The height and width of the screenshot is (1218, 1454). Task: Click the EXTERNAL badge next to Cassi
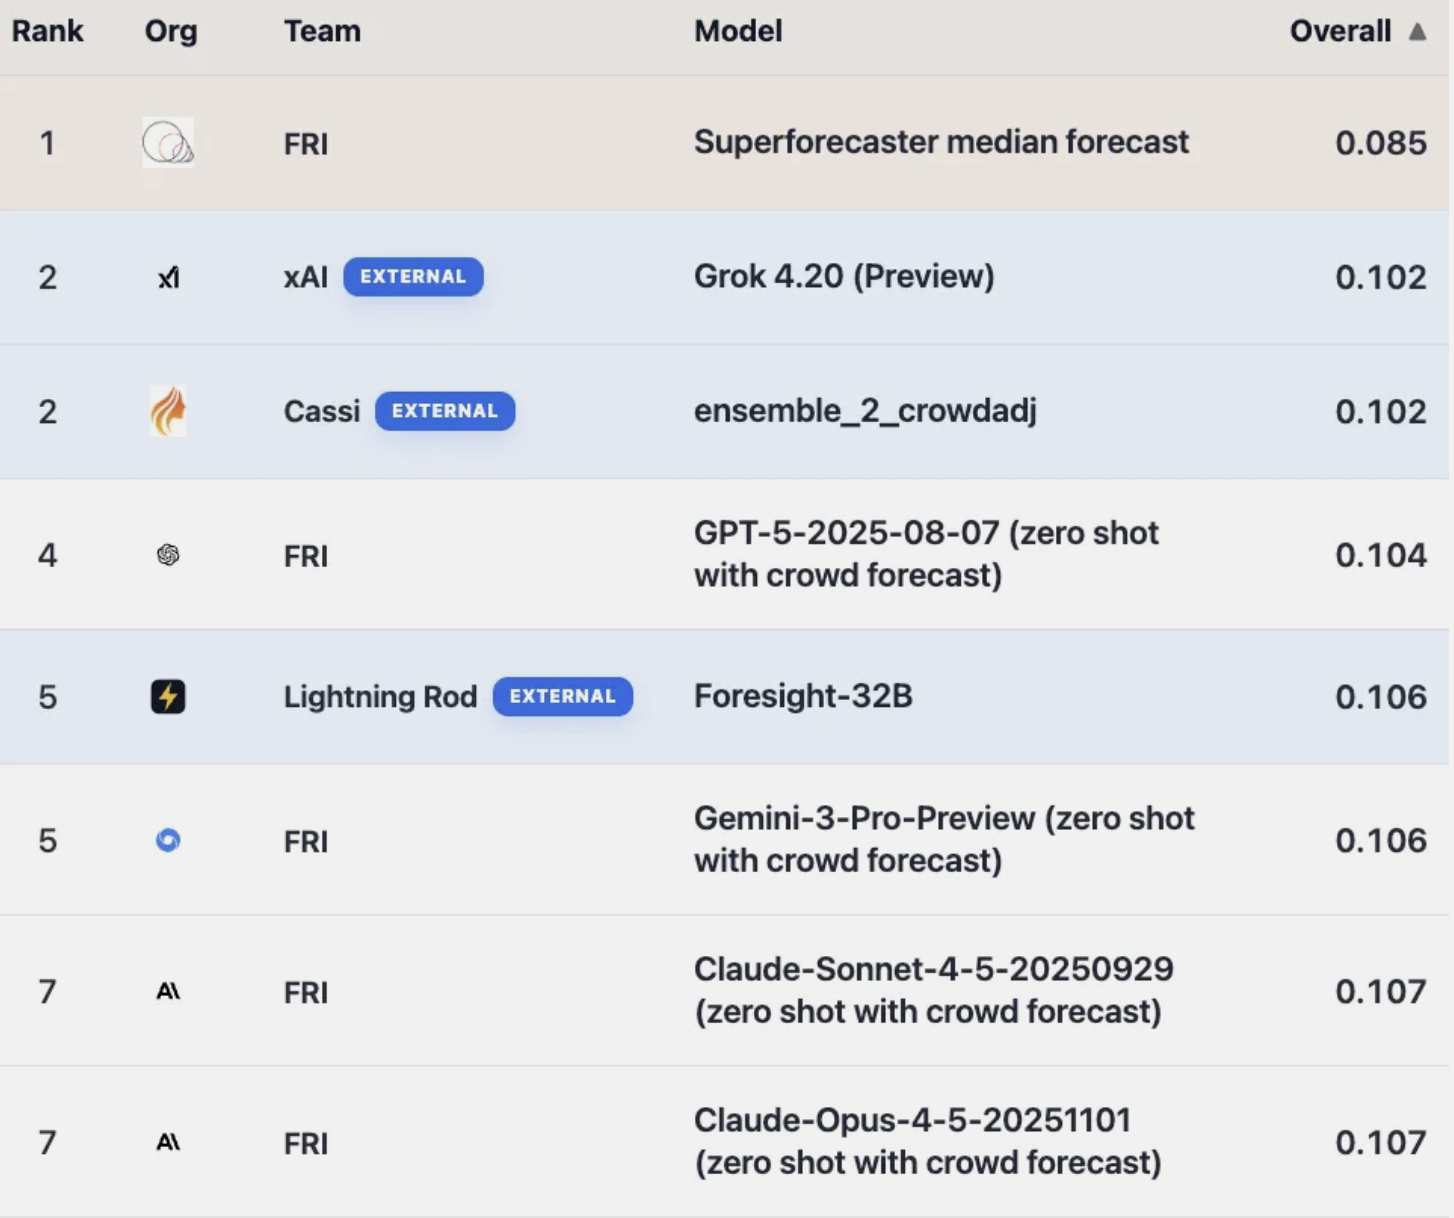pyautogui.click(x=445, y=410)
